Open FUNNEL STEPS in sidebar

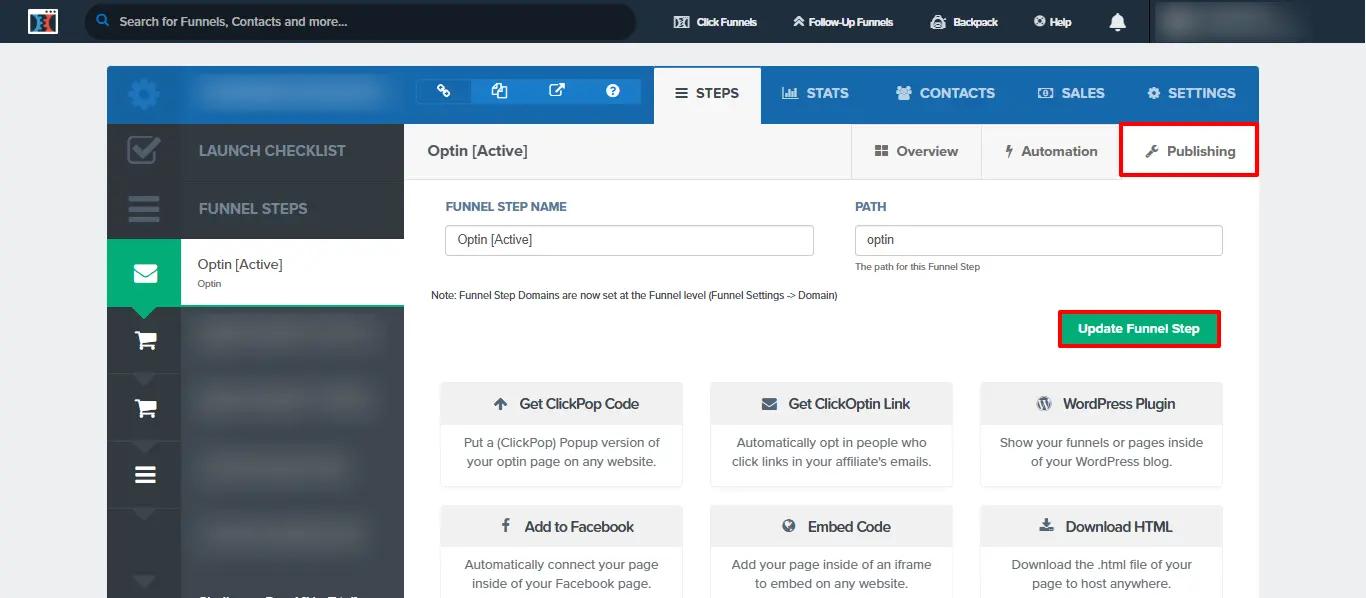coord(253,209)
